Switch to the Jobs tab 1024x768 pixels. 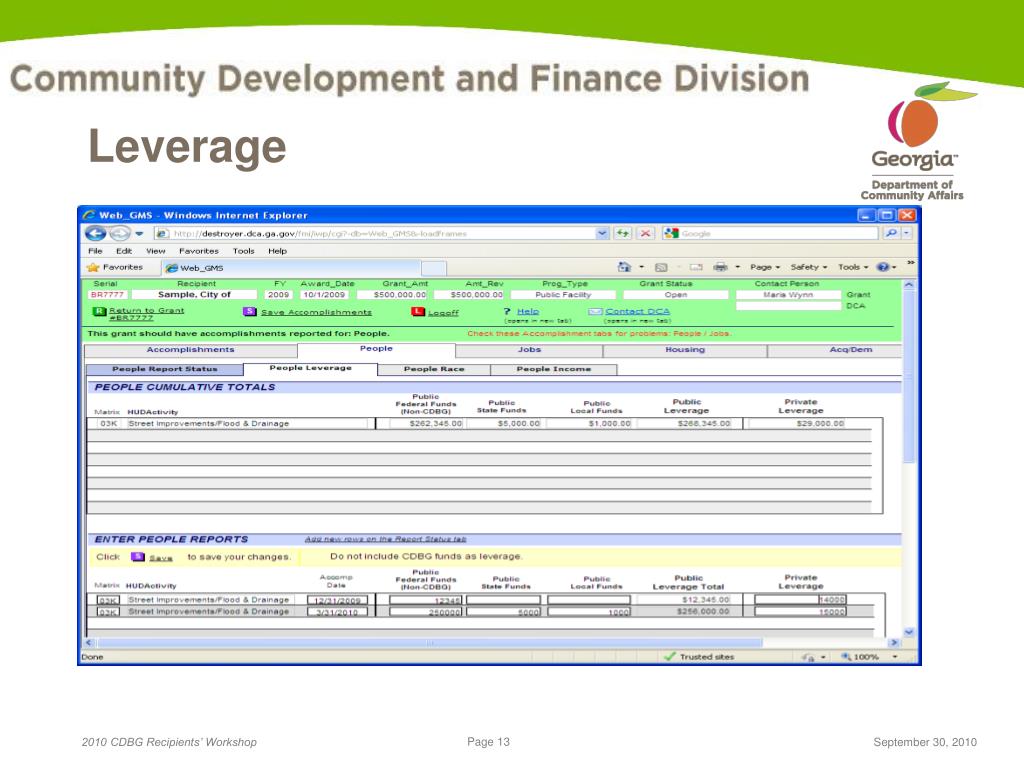529,350
